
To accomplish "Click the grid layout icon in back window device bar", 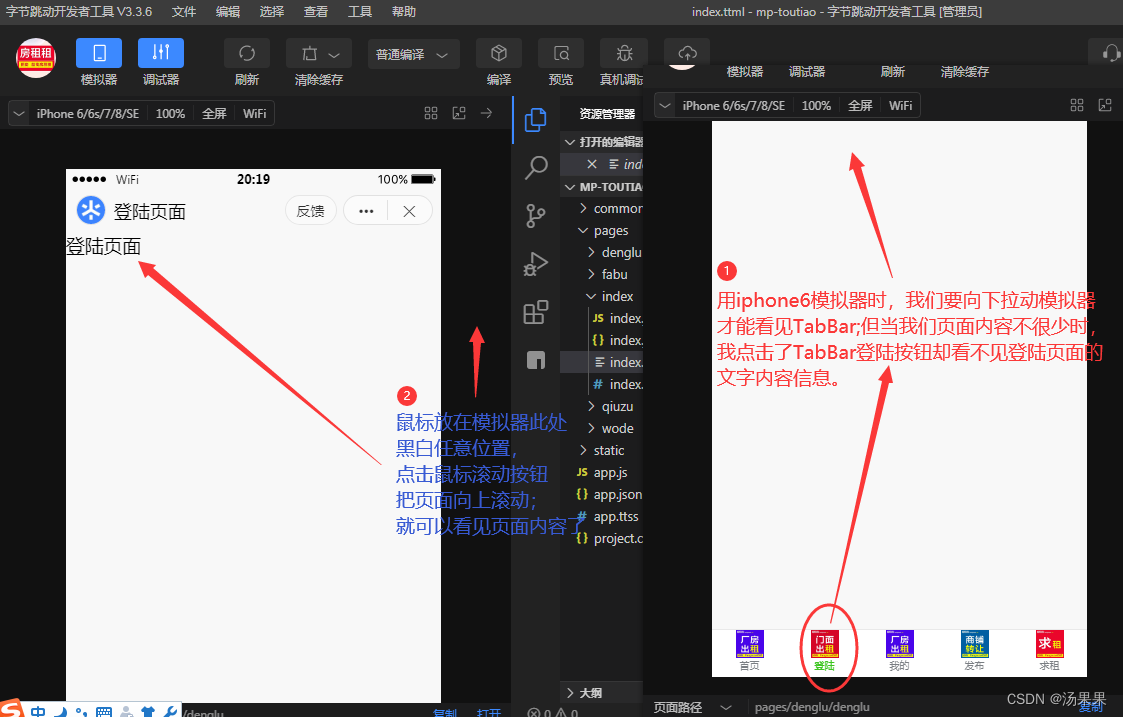I will 430,113.
